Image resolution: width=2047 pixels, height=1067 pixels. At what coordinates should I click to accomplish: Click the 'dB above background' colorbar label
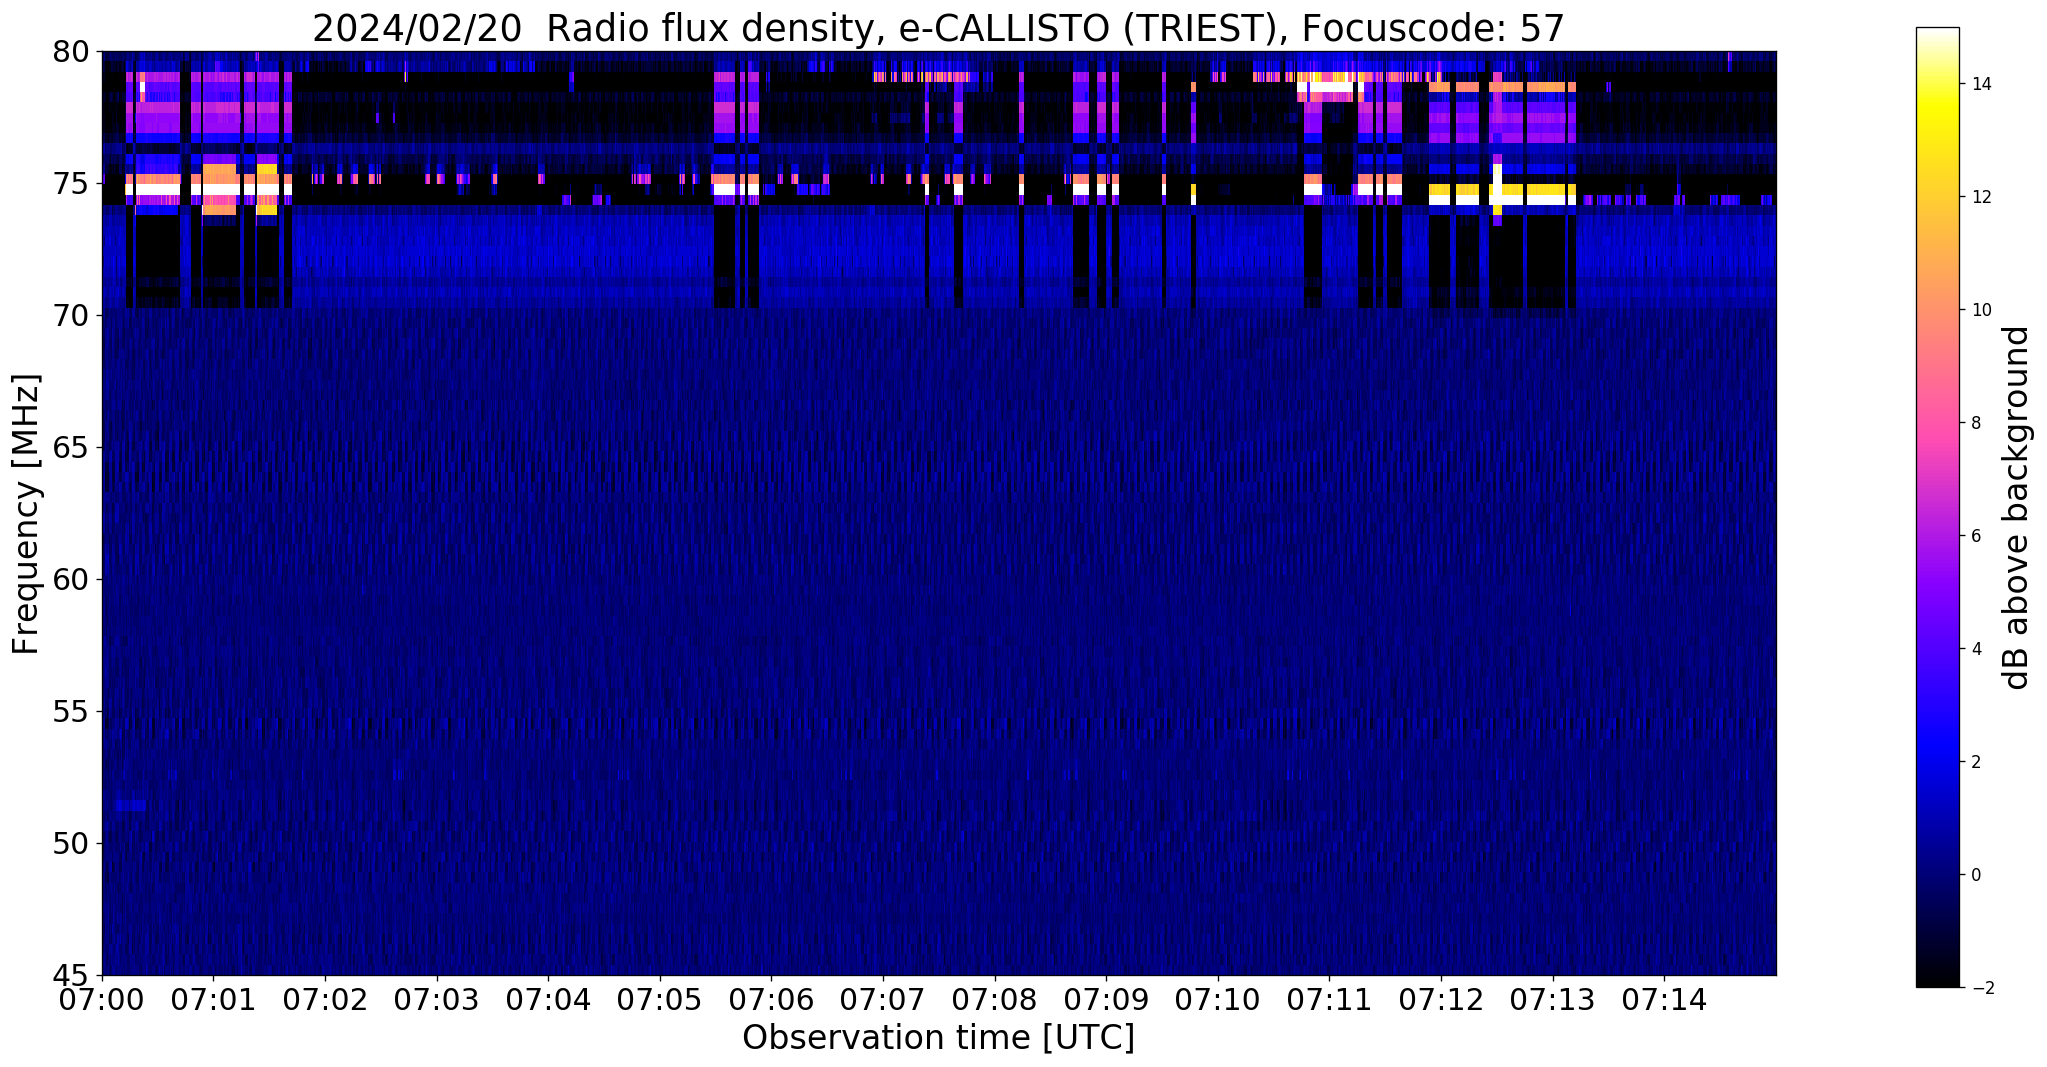tap(2017, 508)
